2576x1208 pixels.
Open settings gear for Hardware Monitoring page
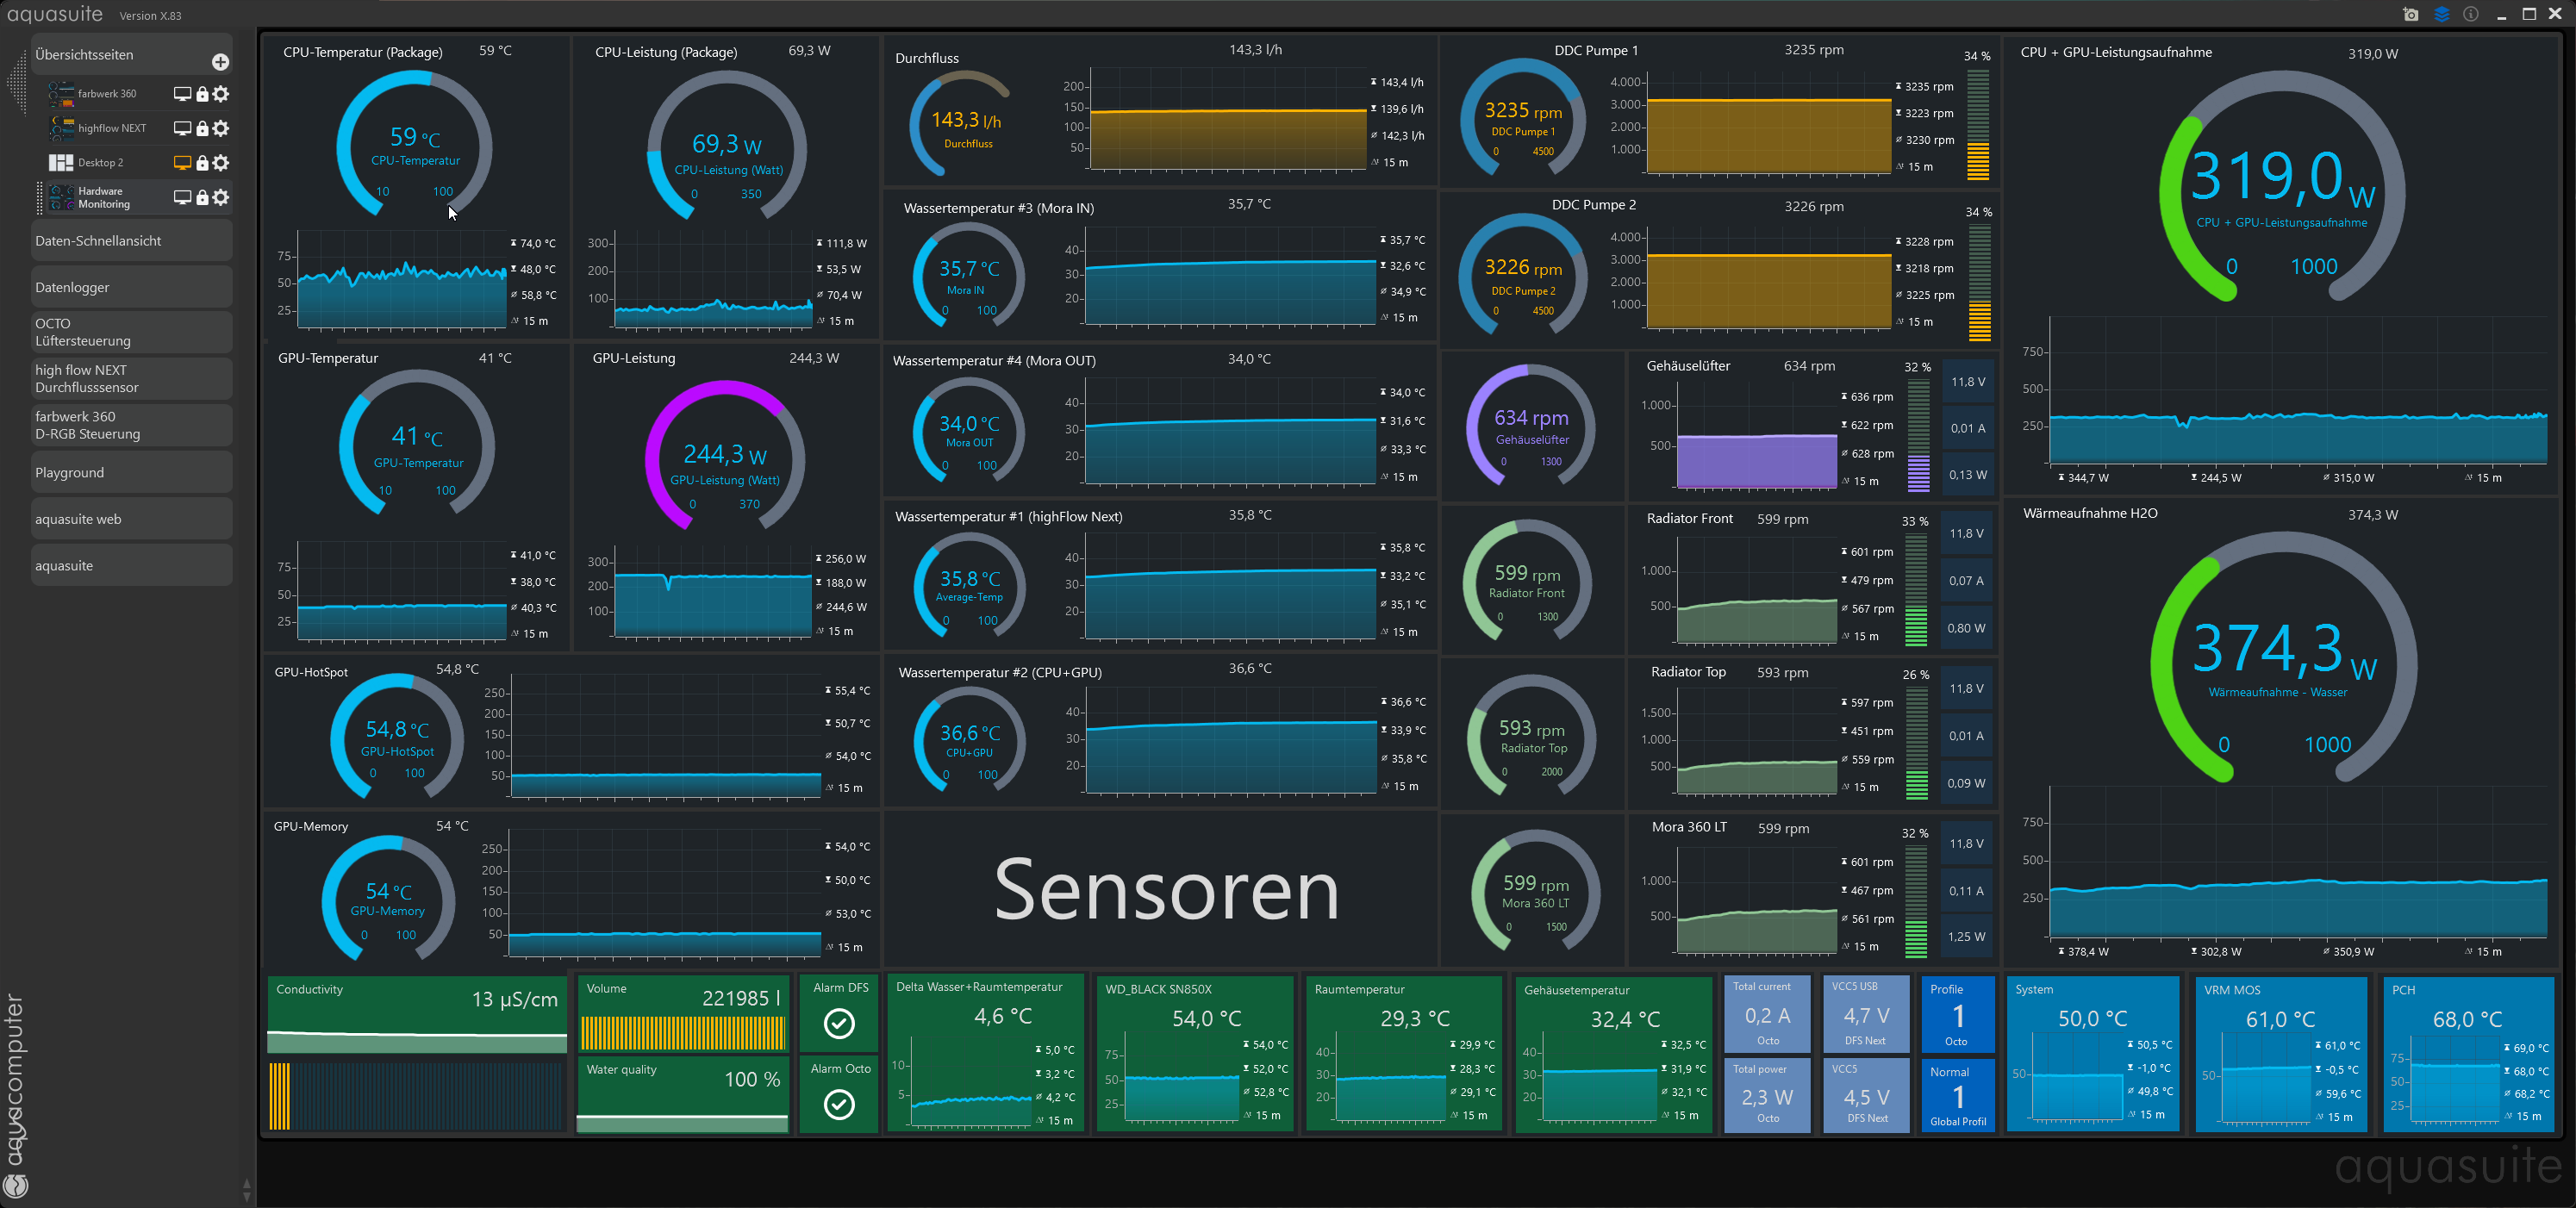click(222, 197)
